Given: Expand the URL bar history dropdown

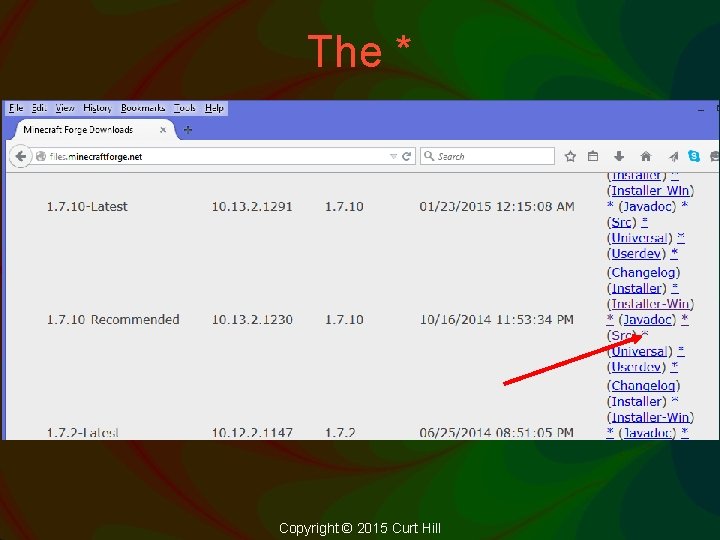Looking at the screenshot, I should coord(394,157).
